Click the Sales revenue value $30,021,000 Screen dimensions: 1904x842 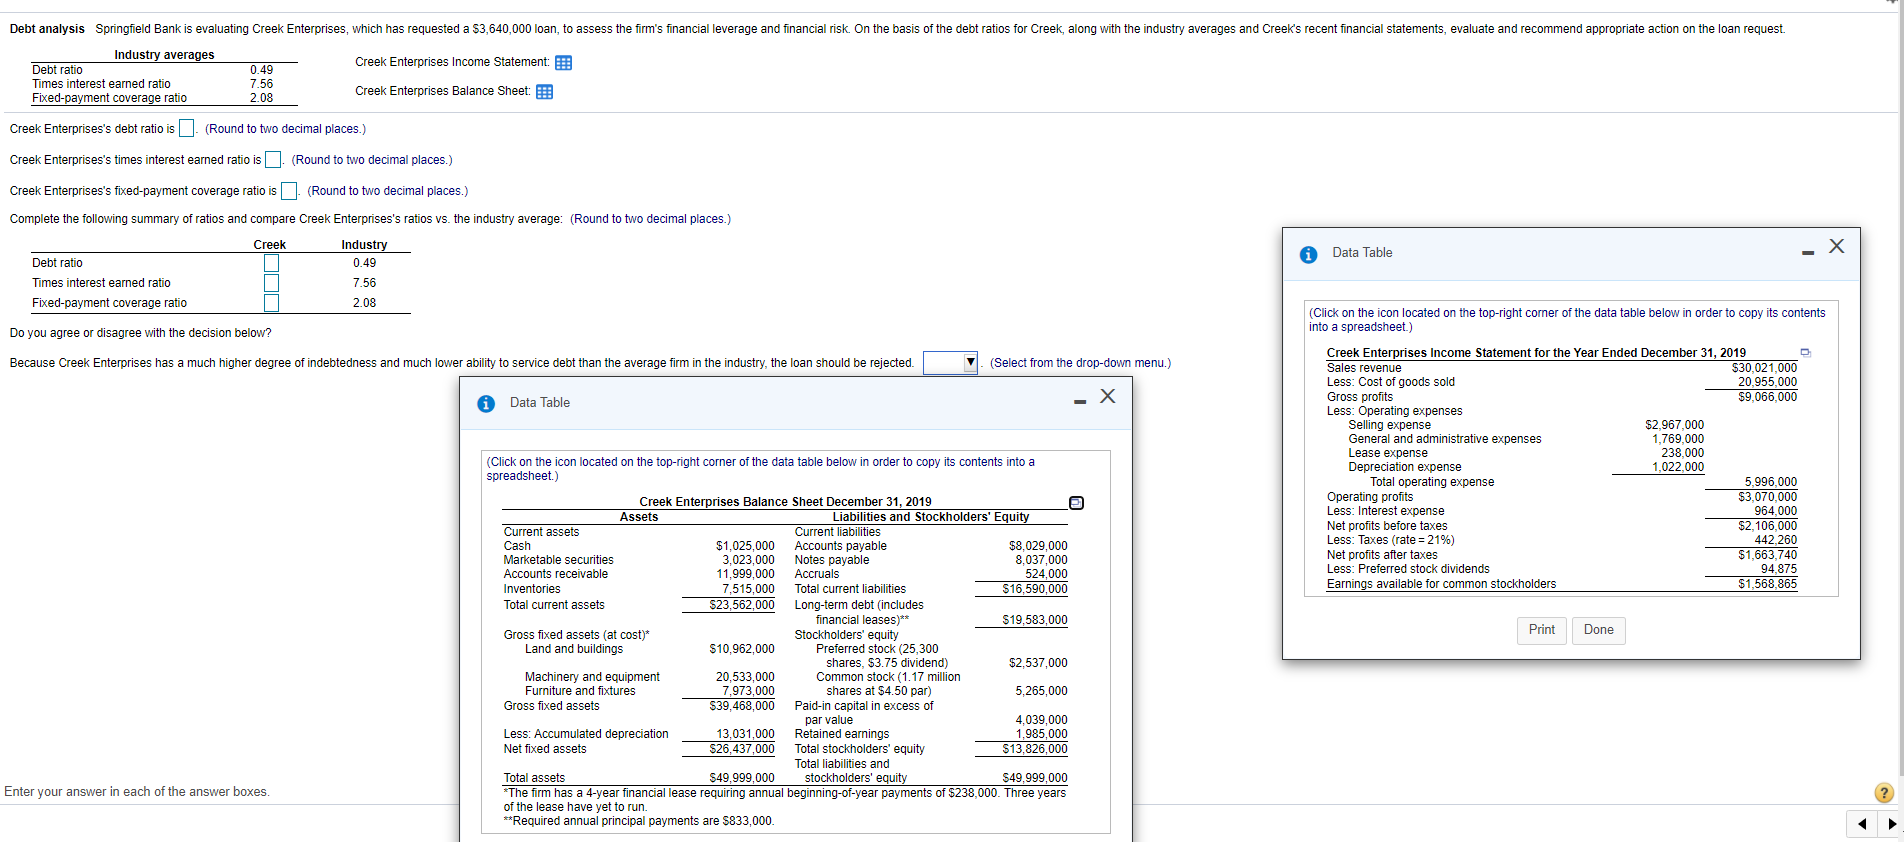tap(1764, 368)
